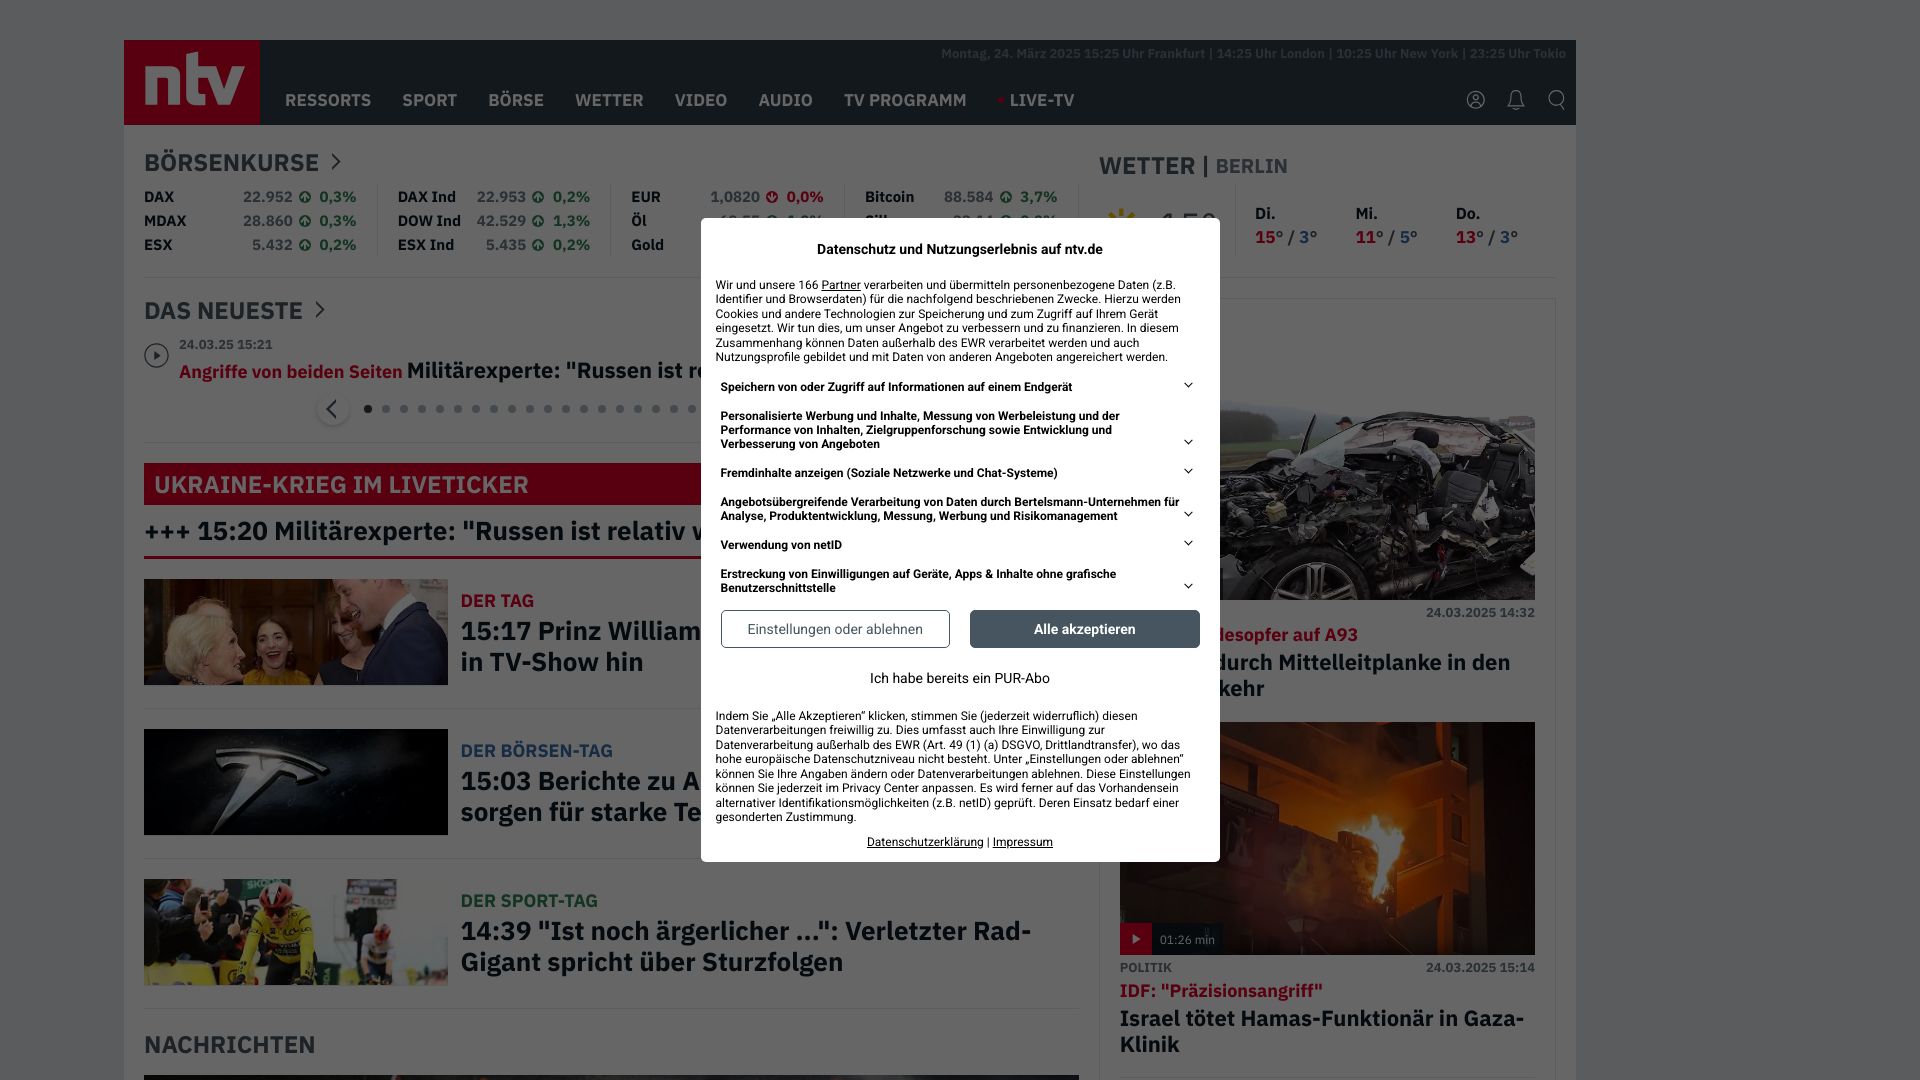Play the Gaza-Klinik video
1920x1080 pixels.
[x=1135, y=939]
